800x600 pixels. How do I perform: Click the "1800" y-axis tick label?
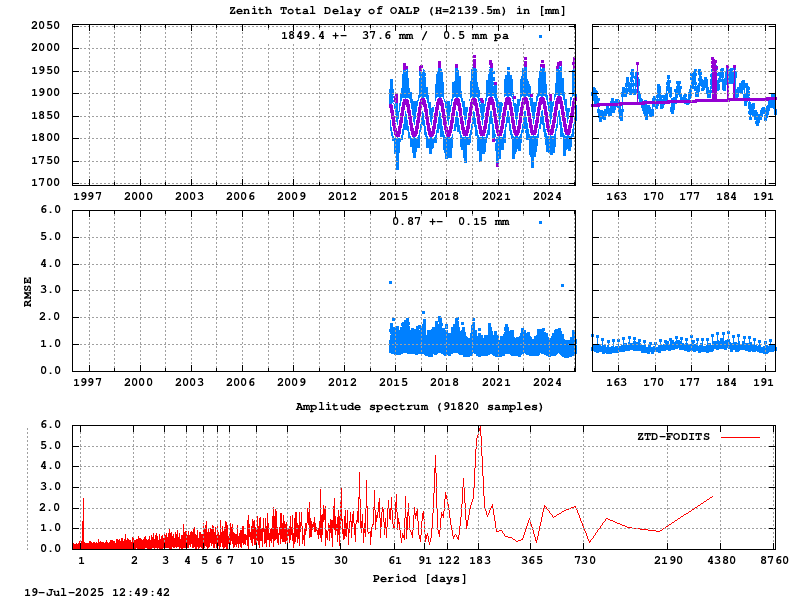tap(45, 138)
